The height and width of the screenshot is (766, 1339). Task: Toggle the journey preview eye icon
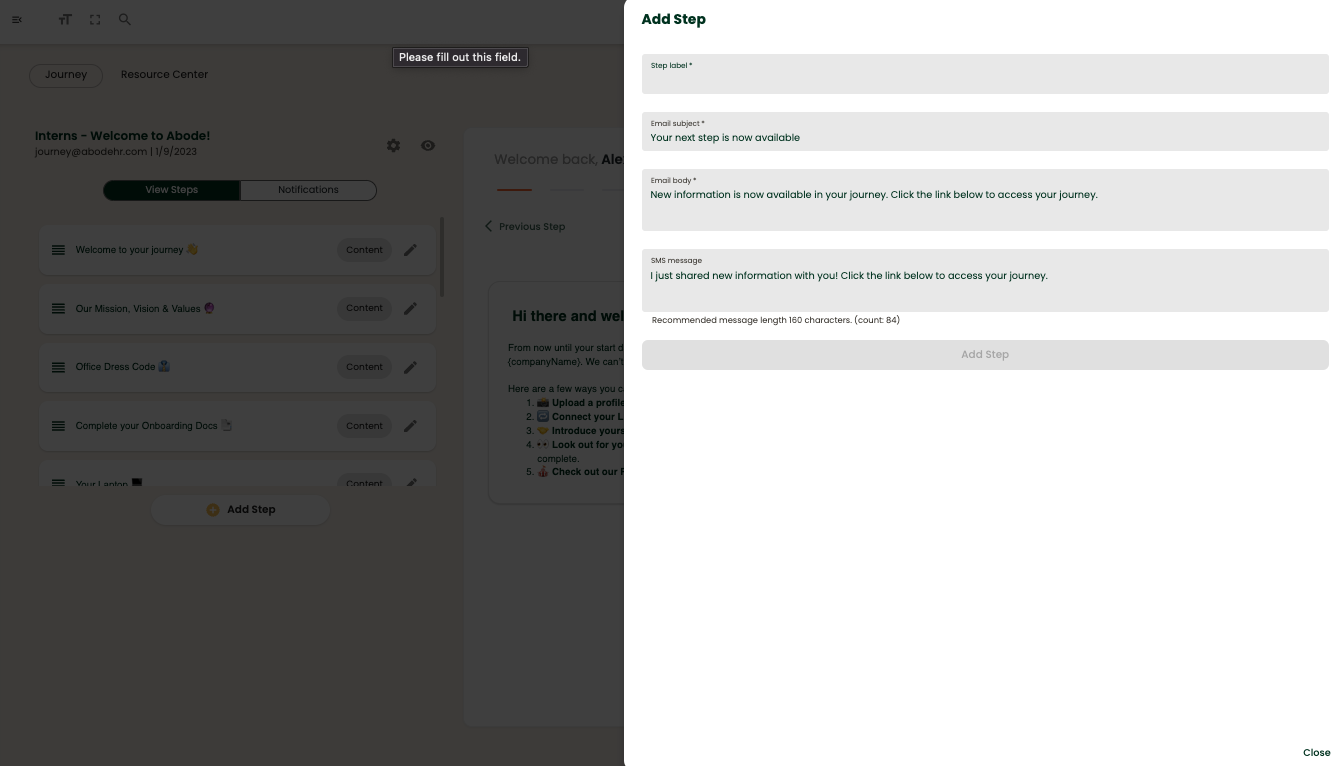pyautogui.click(x=428, y=146)
